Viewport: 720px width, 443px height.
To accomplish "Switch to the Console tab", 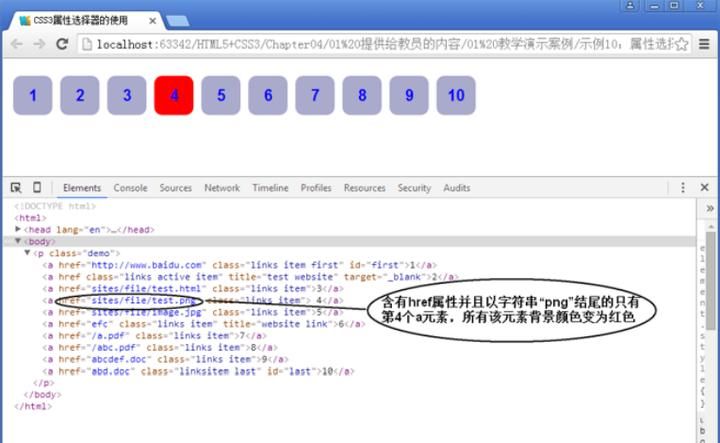I will pos(130,188).
